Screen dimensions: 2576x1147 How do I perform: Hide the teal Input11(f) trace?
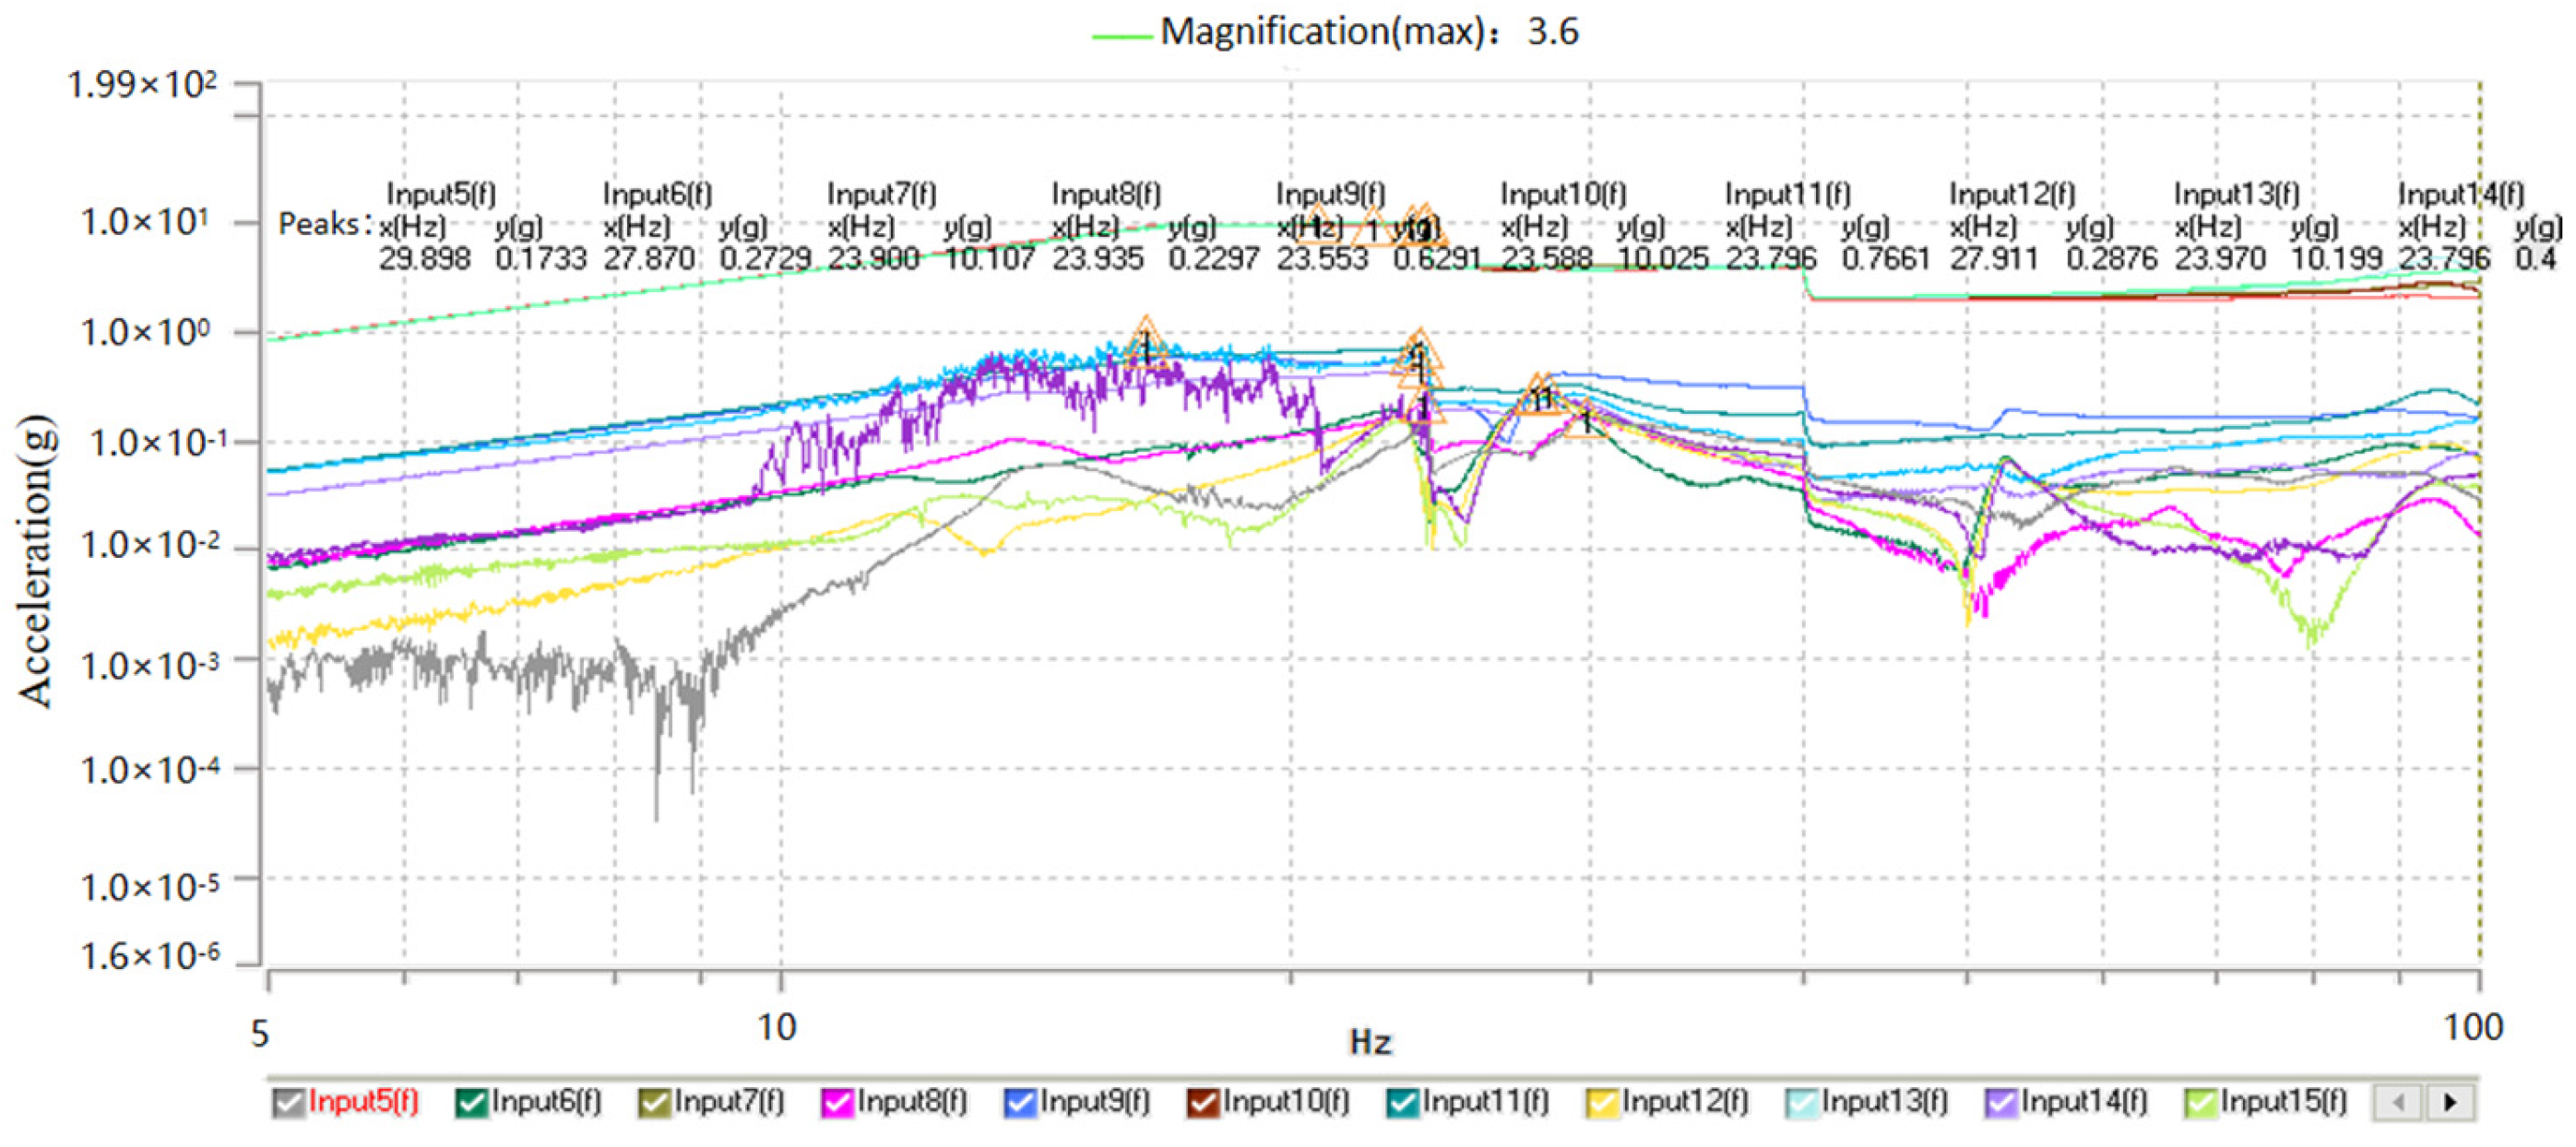point(1402,1102)
